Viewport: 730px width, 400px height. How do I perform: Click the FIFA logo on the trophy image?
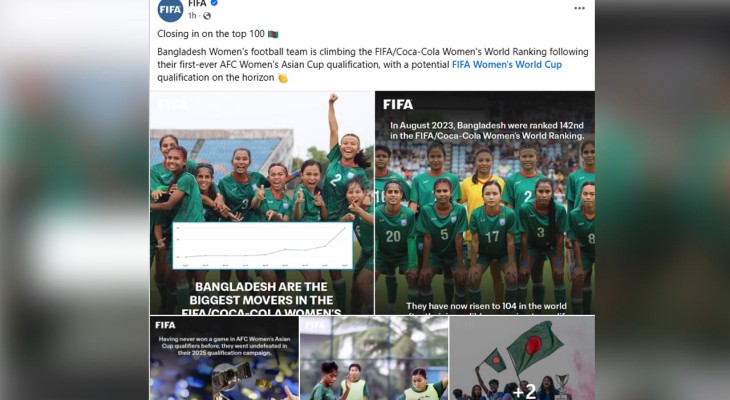[x=165, y=325]
